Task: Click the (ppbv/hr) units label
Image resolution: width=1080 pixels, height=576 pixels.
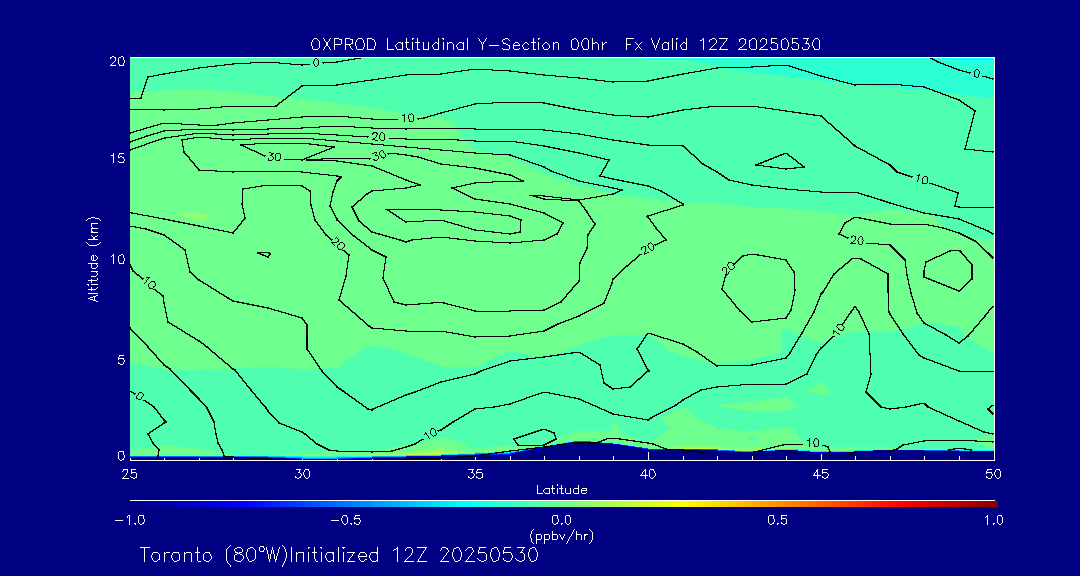Action: pyautogui.click(x=561, y=536)
